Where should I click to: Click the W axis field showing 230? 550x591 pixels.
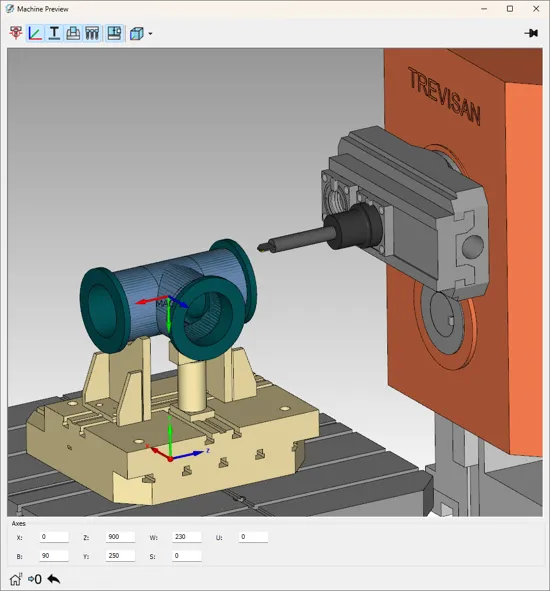pyautogui.click(x=187, y=537)
